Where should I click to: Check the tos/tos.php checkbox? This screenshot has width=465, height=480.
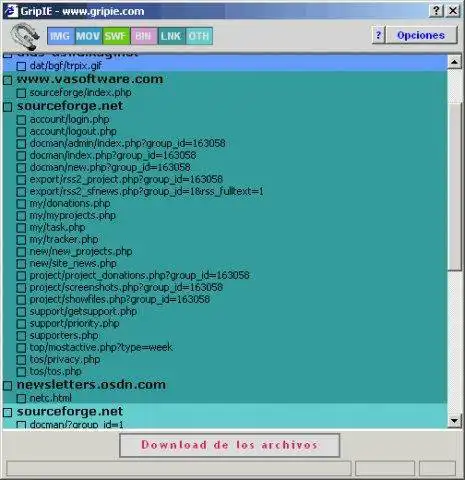point(21,372)
